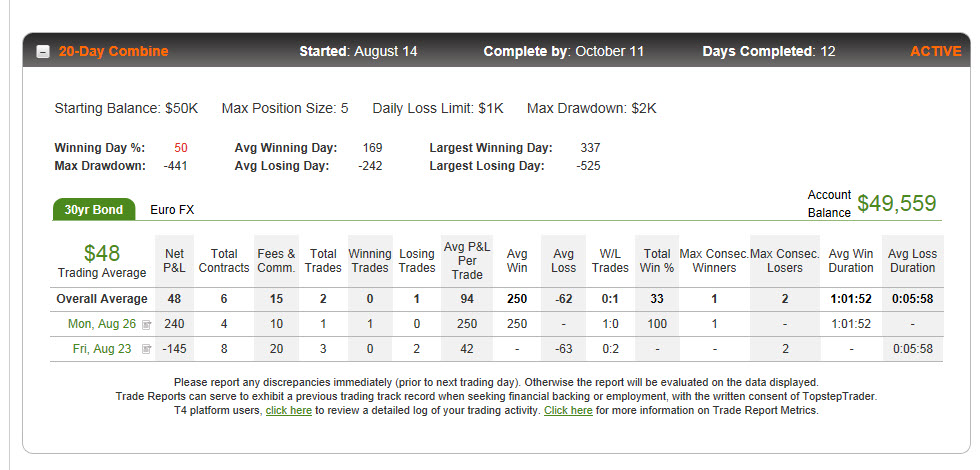Click the $48 Trading Average figure
Image resolution: width=980 pixels, height=470 pixels.
[102, 253]
